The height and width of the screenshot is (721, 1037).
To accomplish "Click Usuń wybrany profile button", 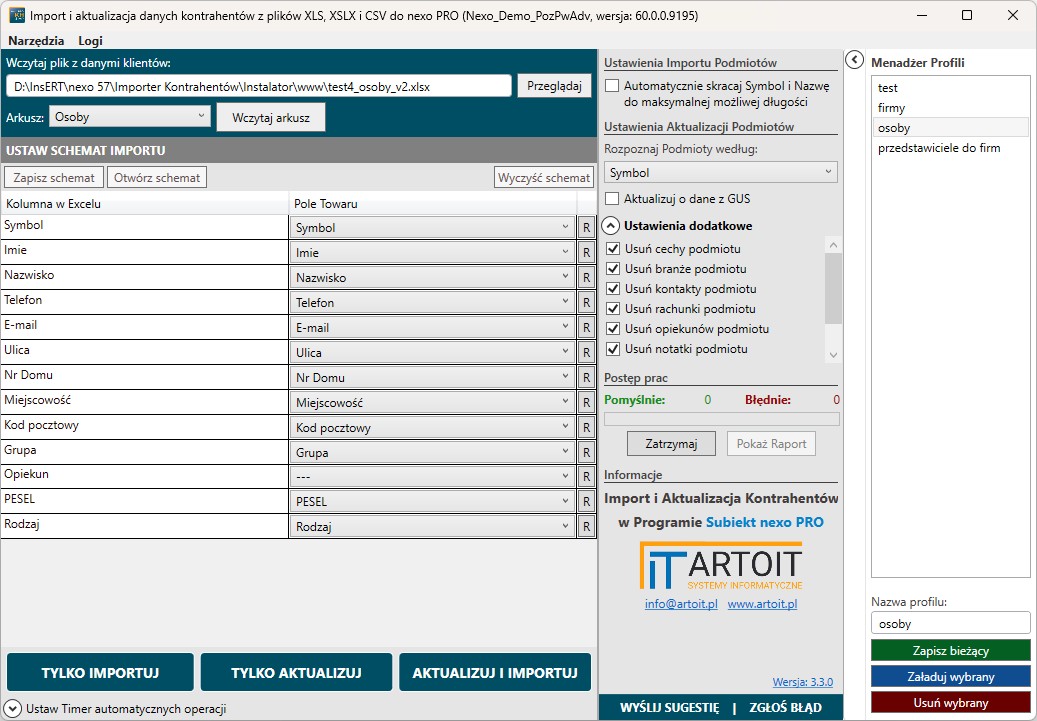I will click(950, 702).
